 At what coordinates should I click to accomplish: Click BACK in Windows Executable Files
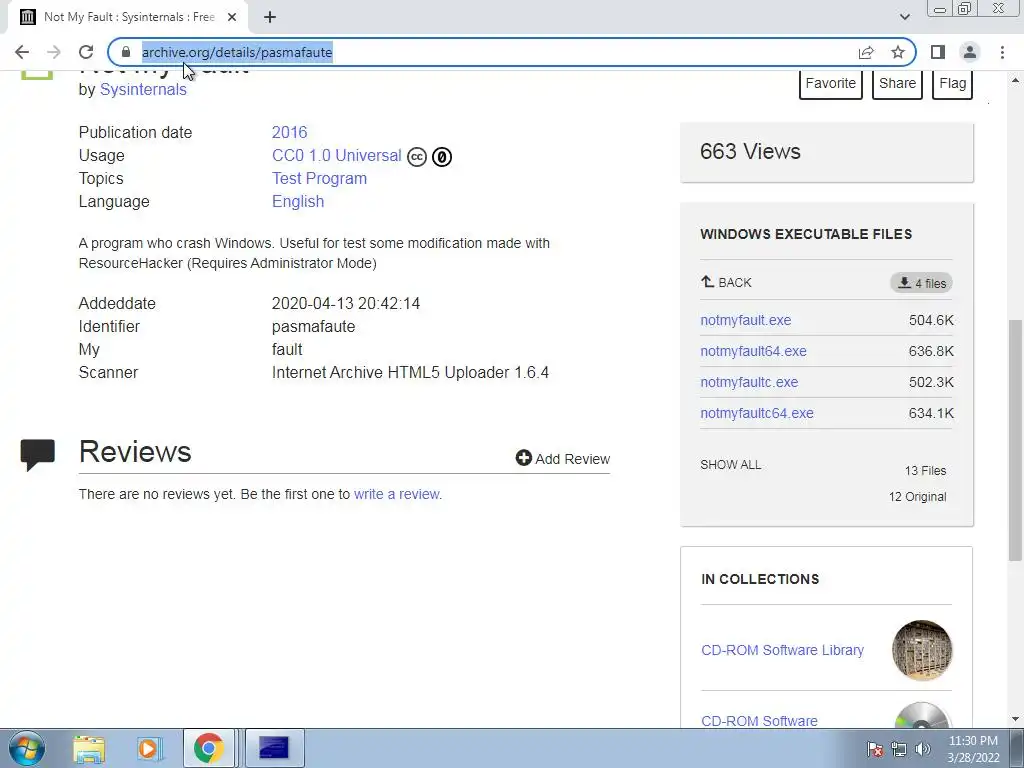(x=726, y=282)
